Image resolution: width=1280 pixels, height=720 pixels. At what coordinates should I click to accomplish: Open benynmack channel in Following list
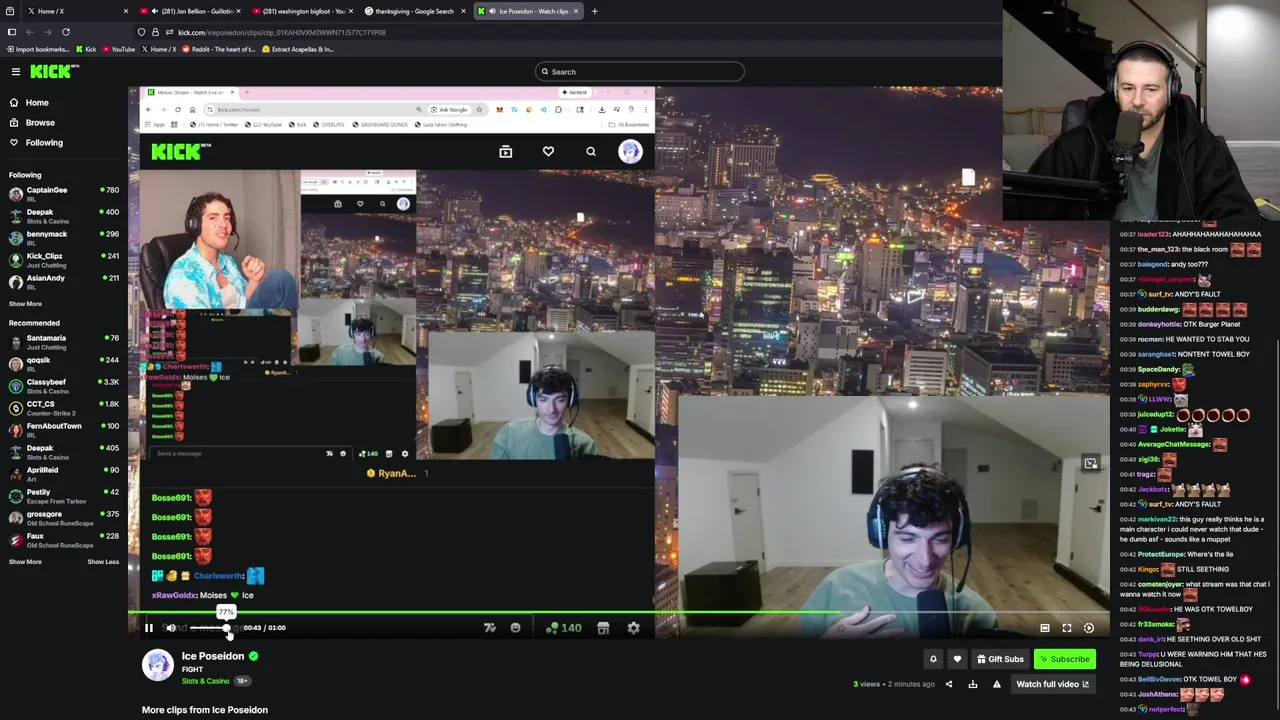point(64,238)
